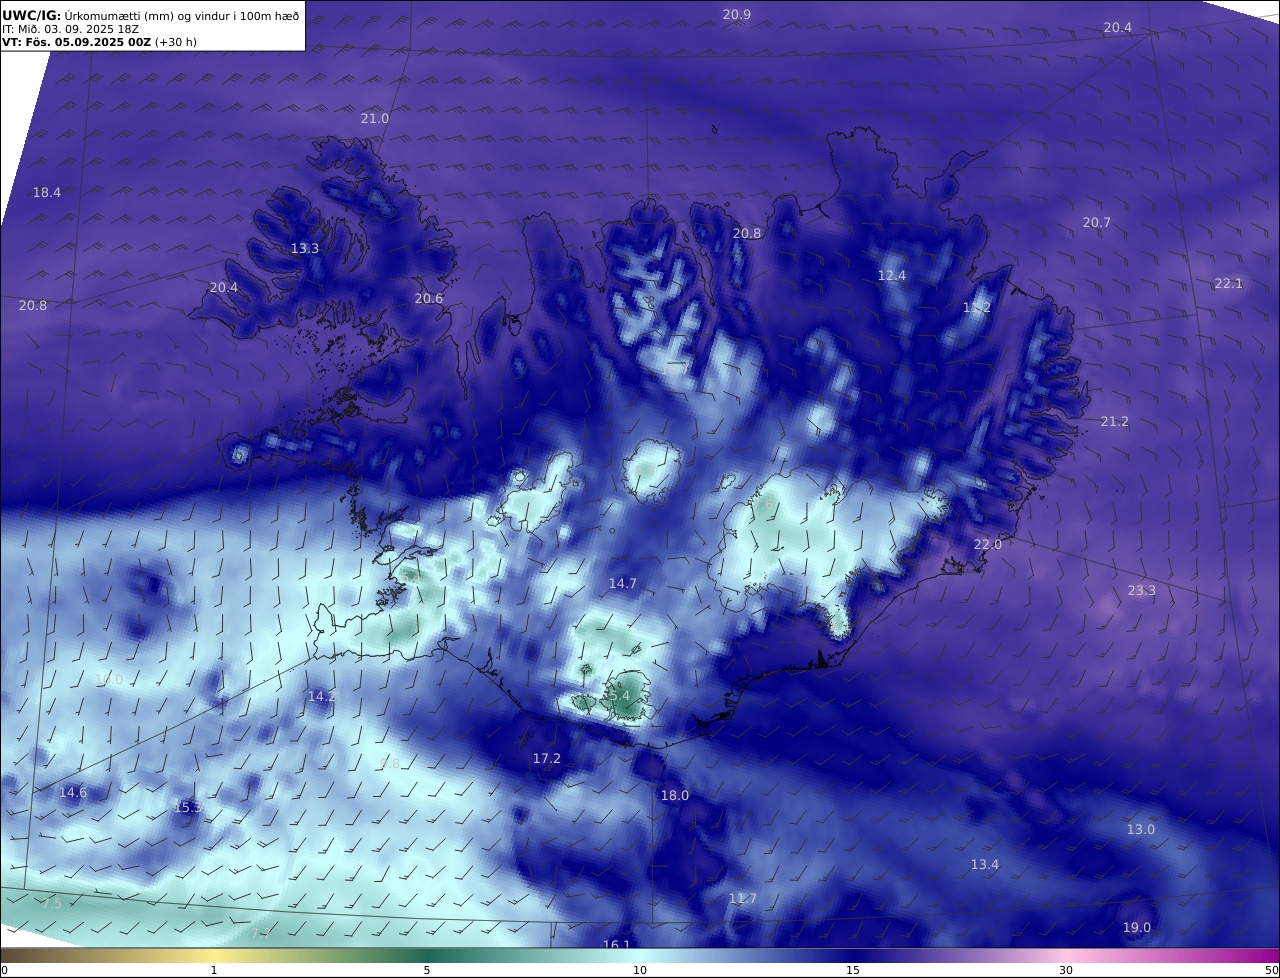Click the 13.3 value label

click(305, 248)
